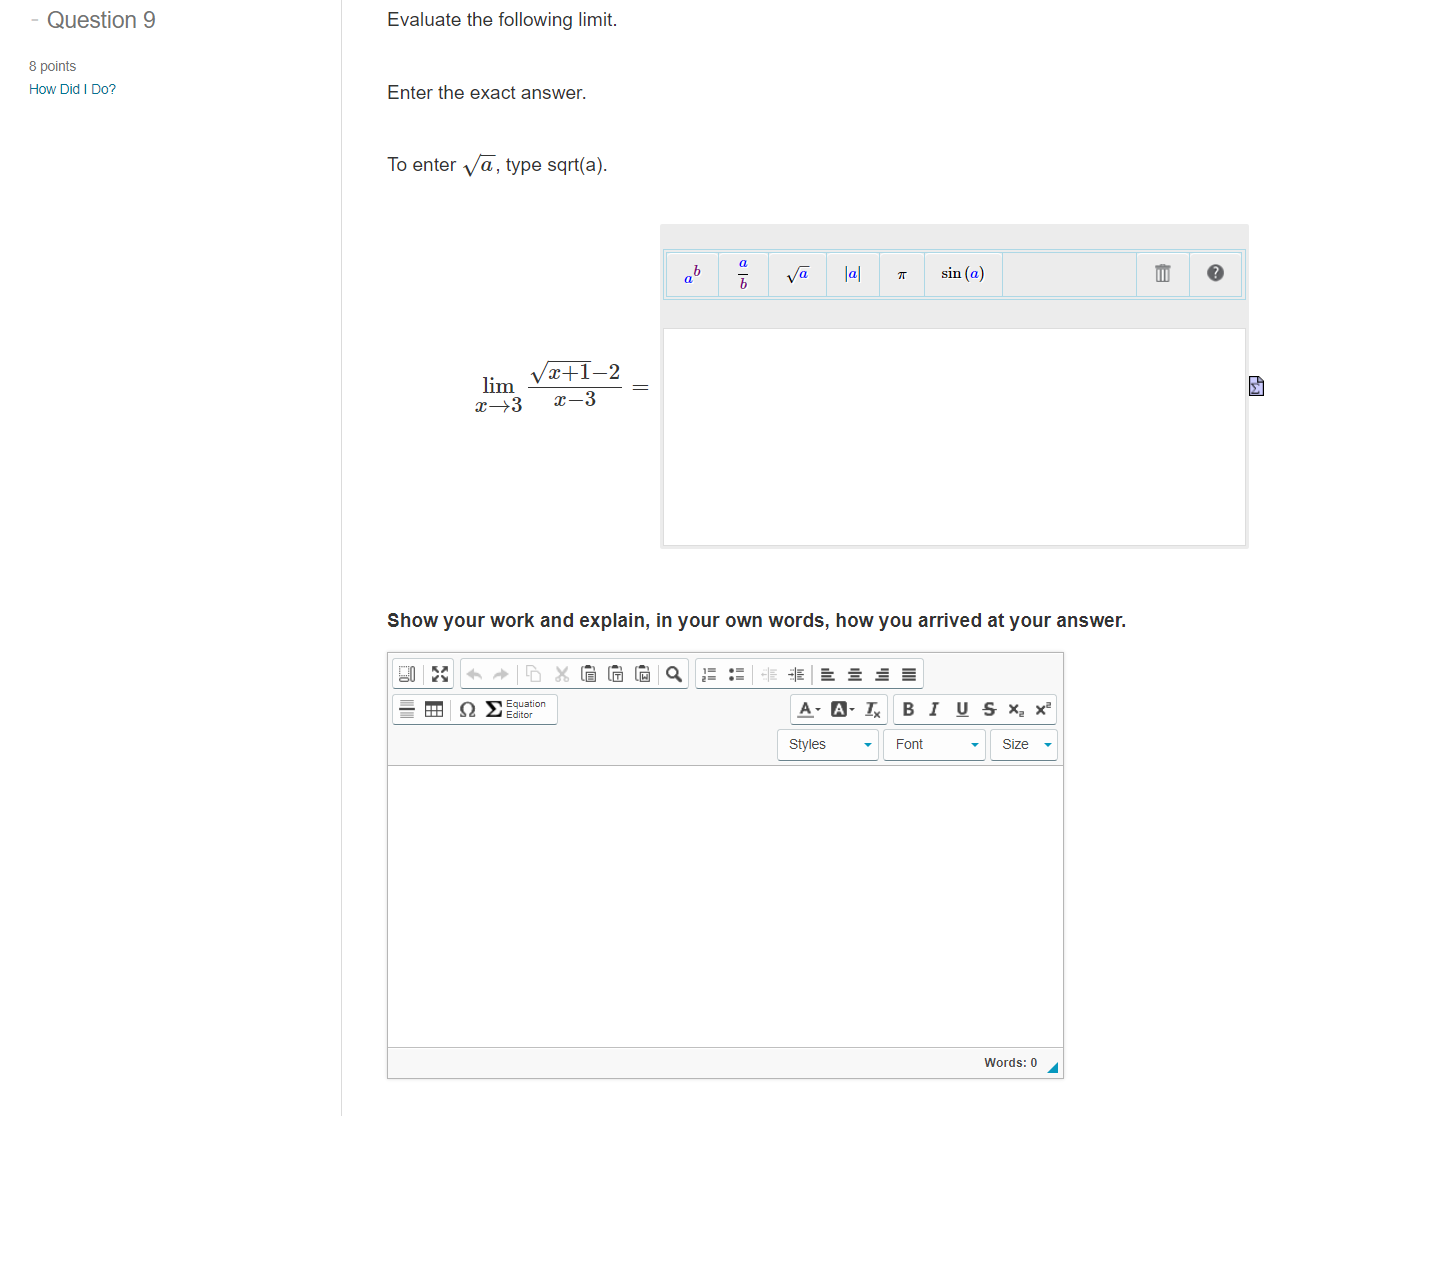Insert a square root using the sqrt button
1449x1274 pixels.
click(797, 273)
